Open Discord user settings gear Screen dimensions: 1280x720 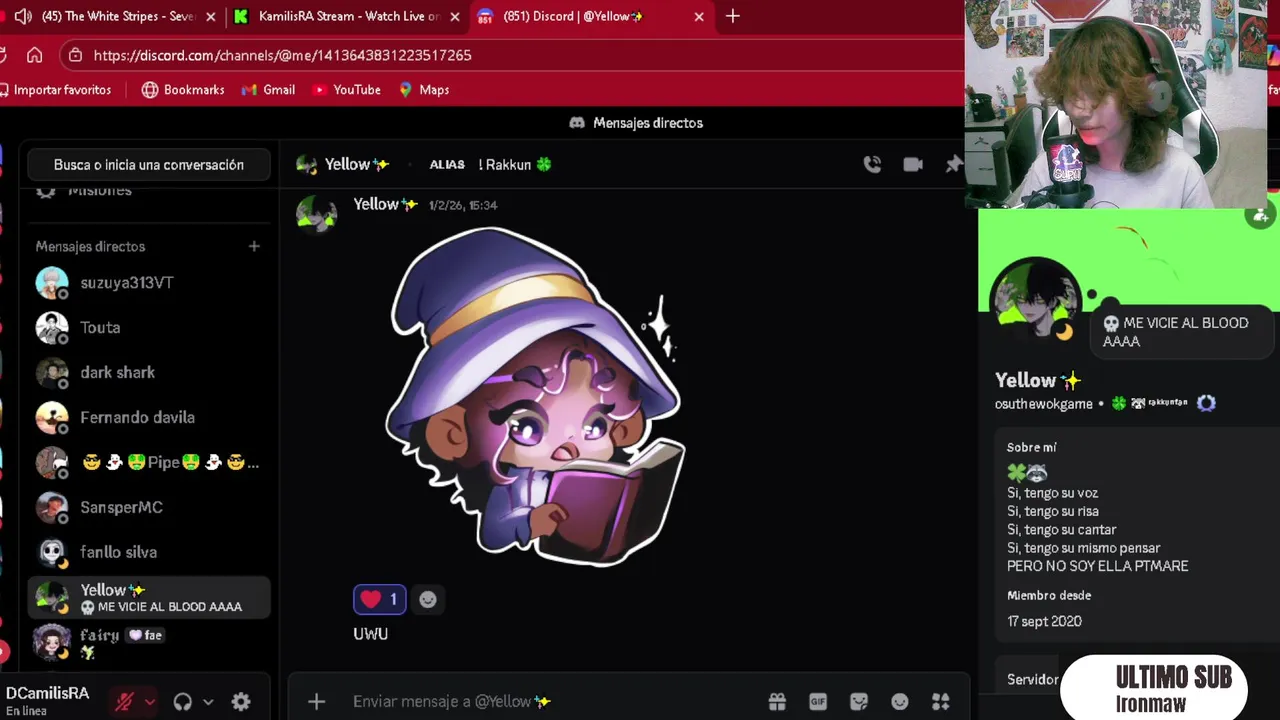(241, 701)
